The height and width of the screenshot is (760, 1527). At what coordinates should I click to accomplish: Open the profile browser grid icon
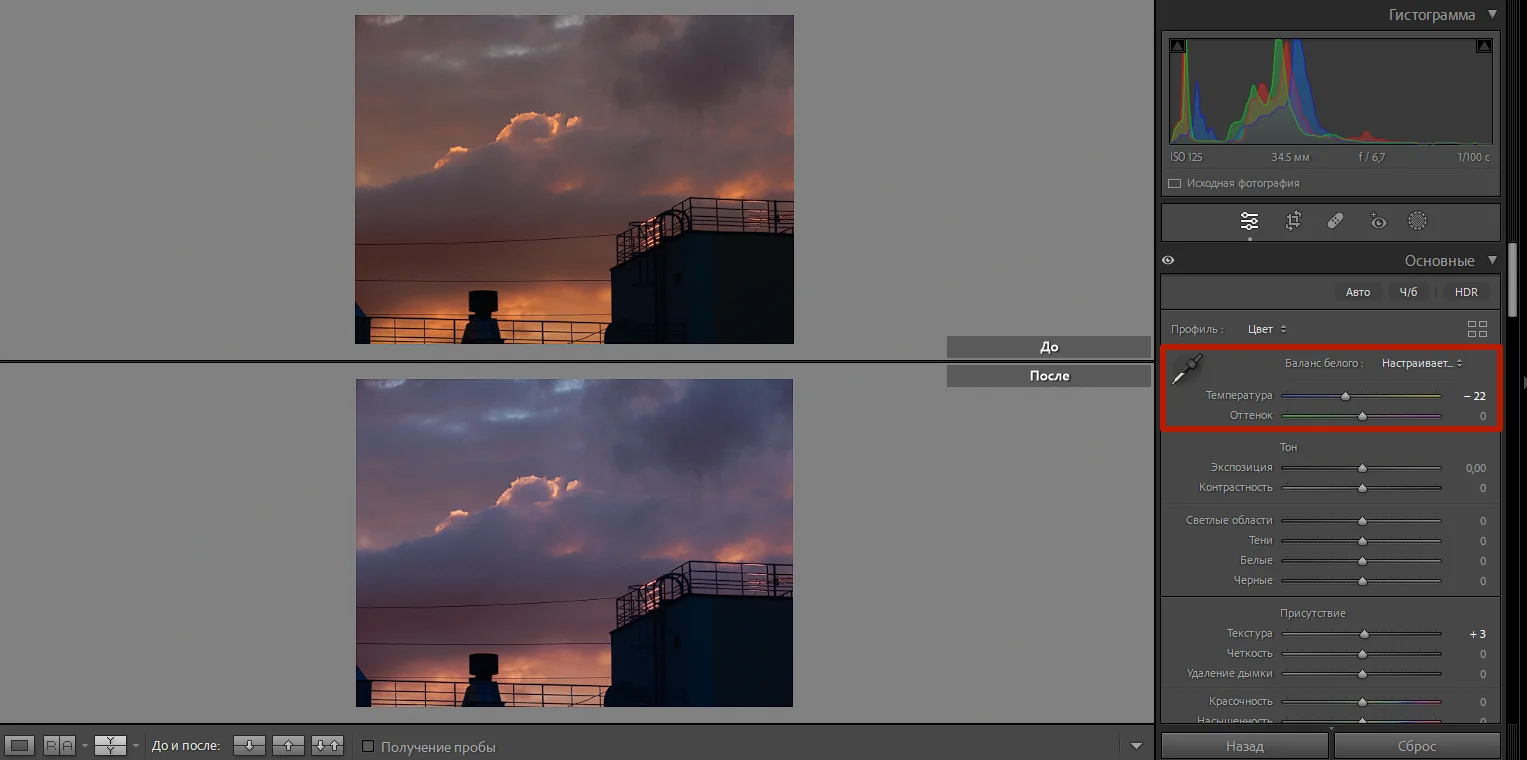[1477, 329]
